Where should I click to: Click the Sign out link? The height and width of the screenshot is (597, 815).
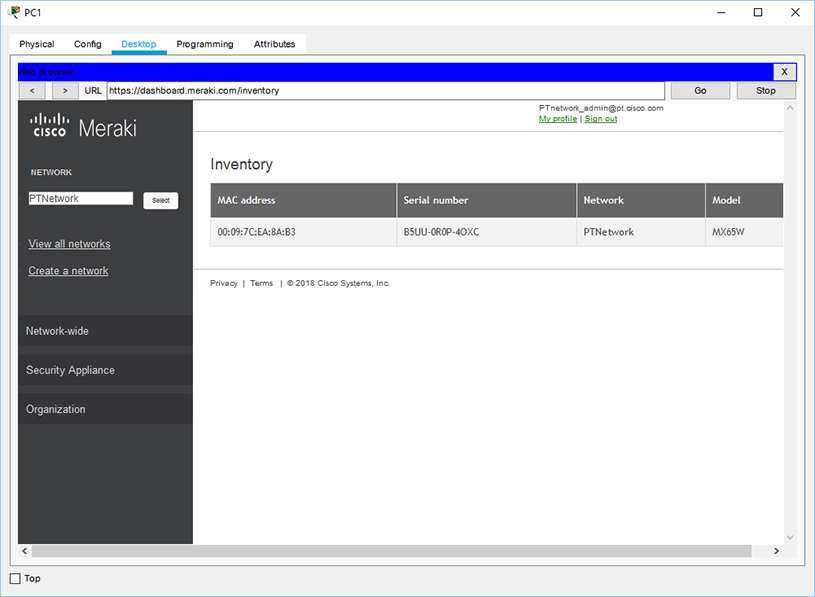(x=601, y=119)
